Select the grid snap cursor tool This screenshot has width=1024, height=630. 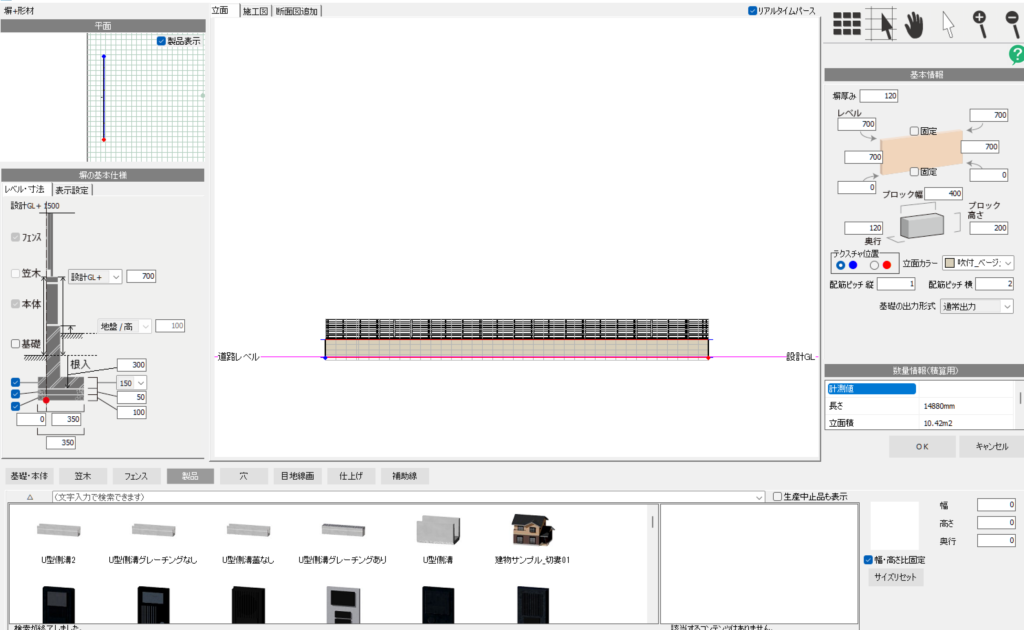coord(879,25)
